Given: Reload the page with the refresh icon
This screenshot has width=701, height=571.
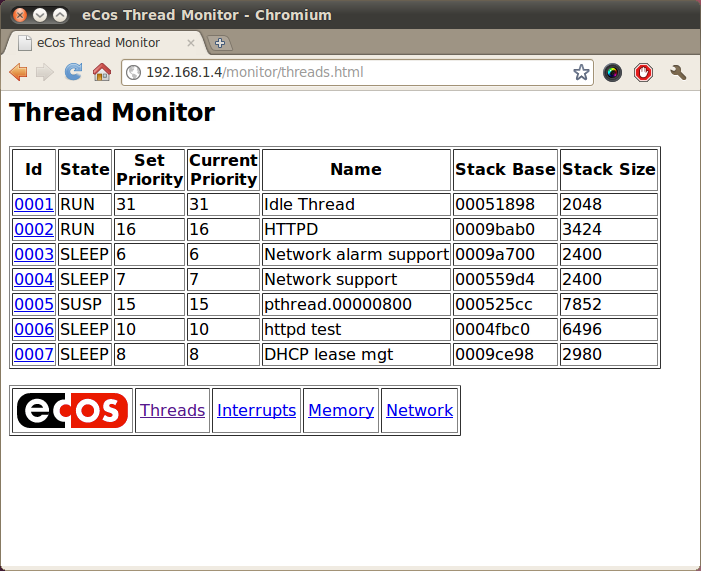Looking at the screenshot, I should 73,72.
